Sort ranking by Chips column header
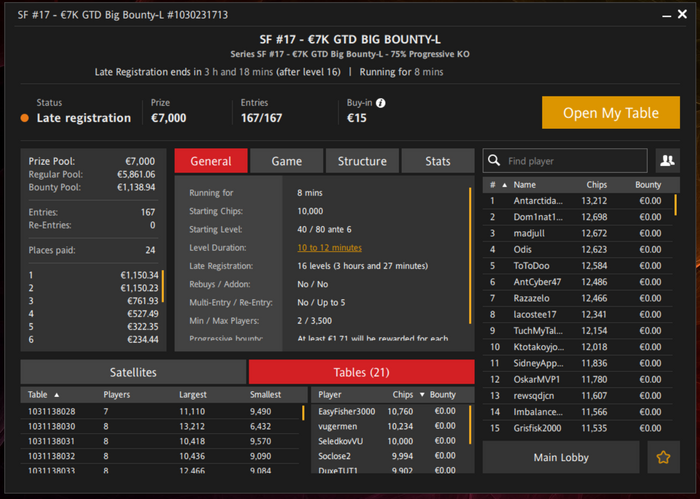The image size is (700, 499). coord(596,185)
